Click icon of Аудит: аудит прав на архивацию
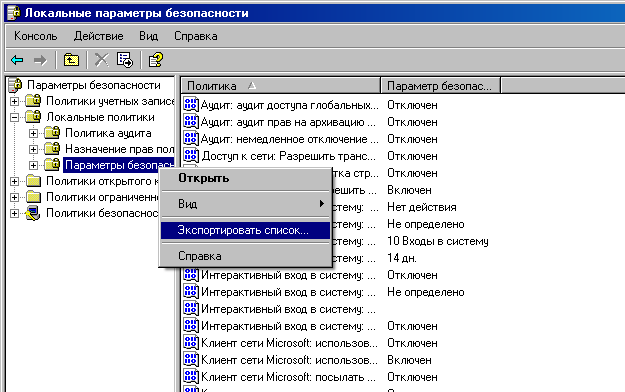Screen dimensions: 625x392 click(x=191, y=122)
